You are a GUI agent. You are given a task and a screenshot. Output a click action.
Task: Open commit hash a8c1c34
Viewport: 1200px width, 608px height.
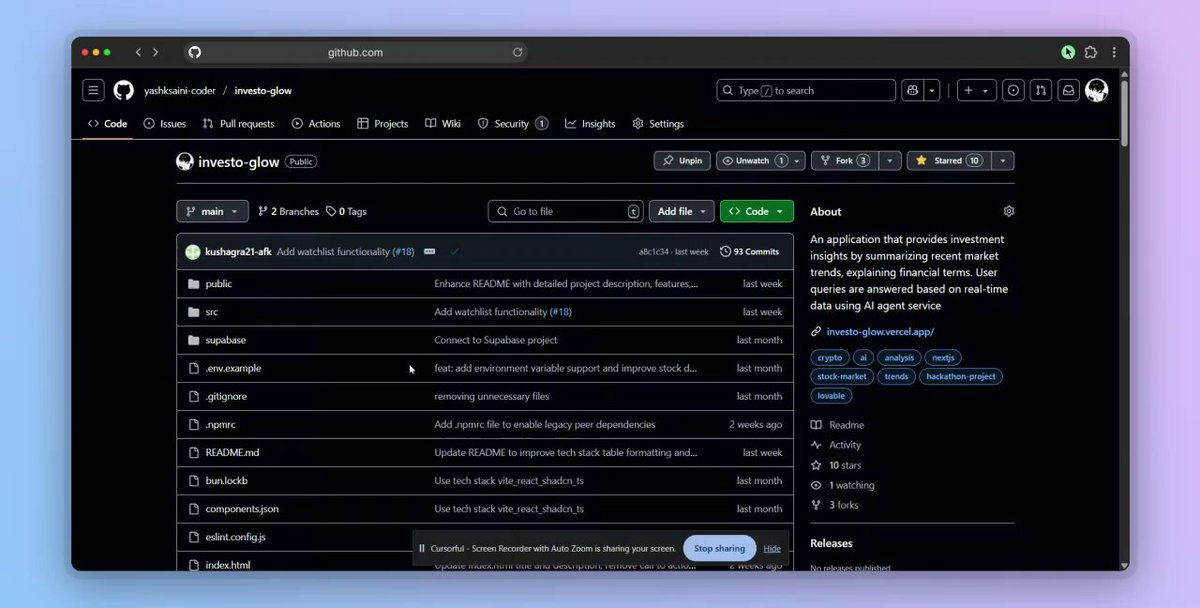pyautogui.click(x=654, y=252)
